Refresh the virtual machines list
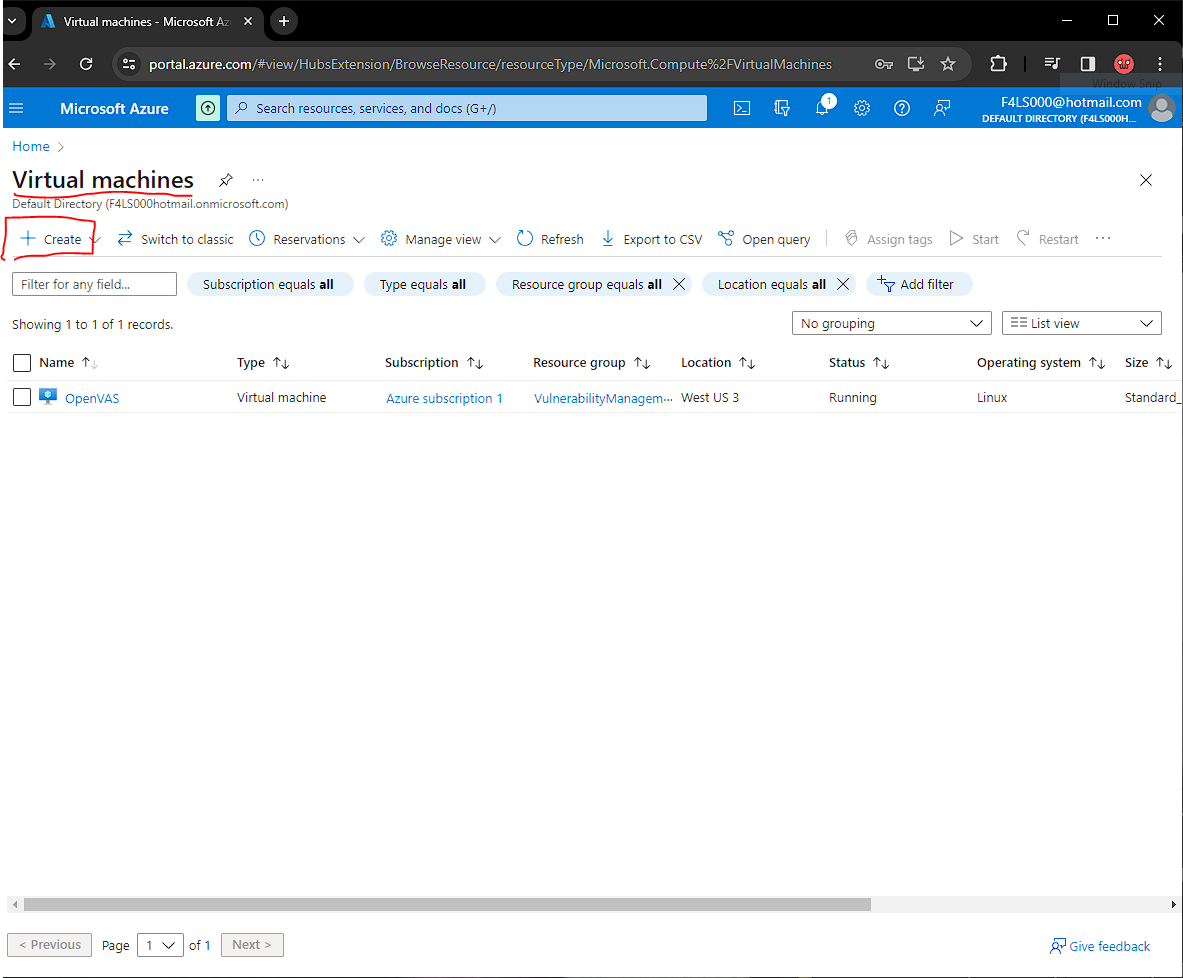This screenshot has width=1183, height=978. coord(550,239)
